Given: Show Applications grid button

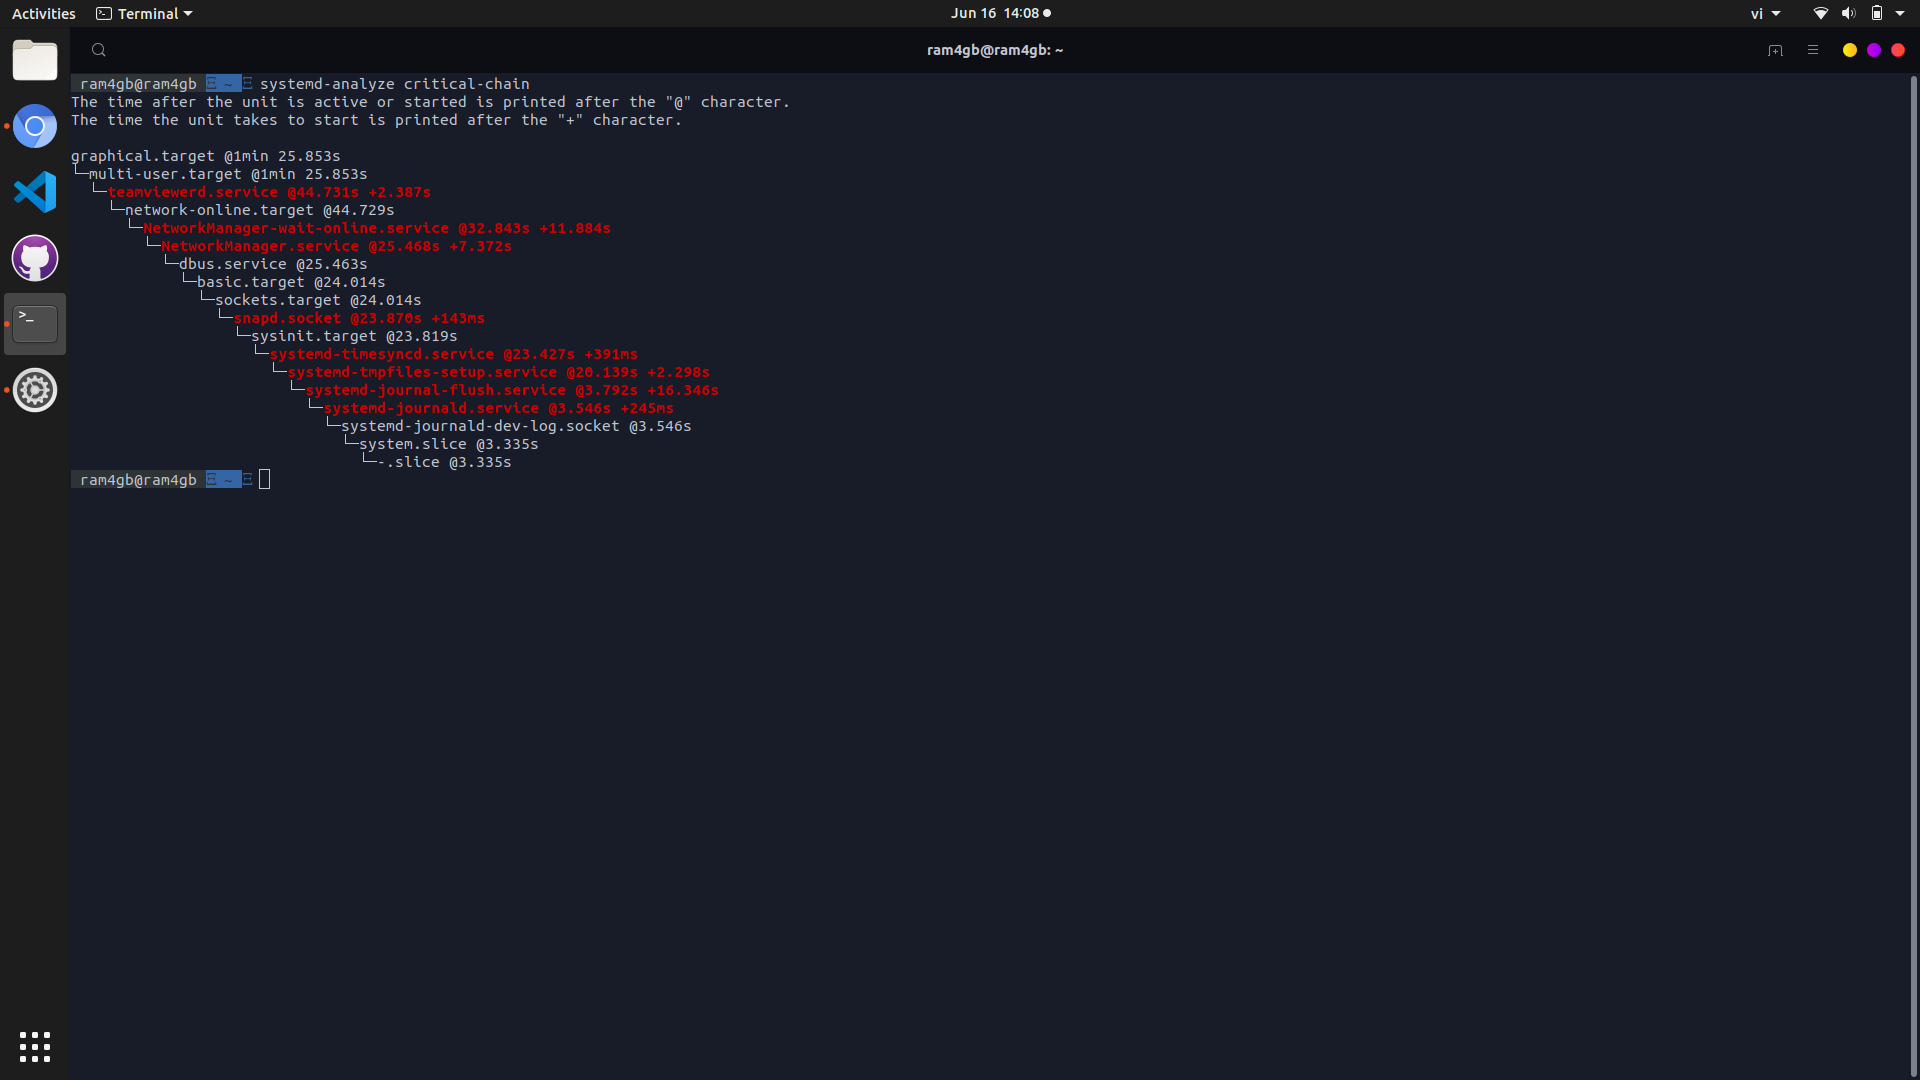Looking at the screenshot, I should tap(35, 1046).
